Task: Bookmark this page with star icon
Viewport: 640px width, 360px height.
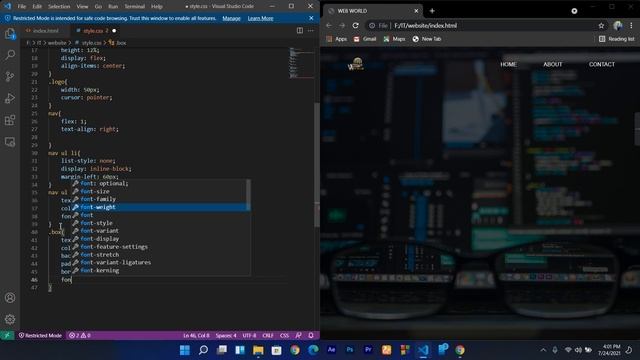Action: pyautogui.click(x=601, y=25)
